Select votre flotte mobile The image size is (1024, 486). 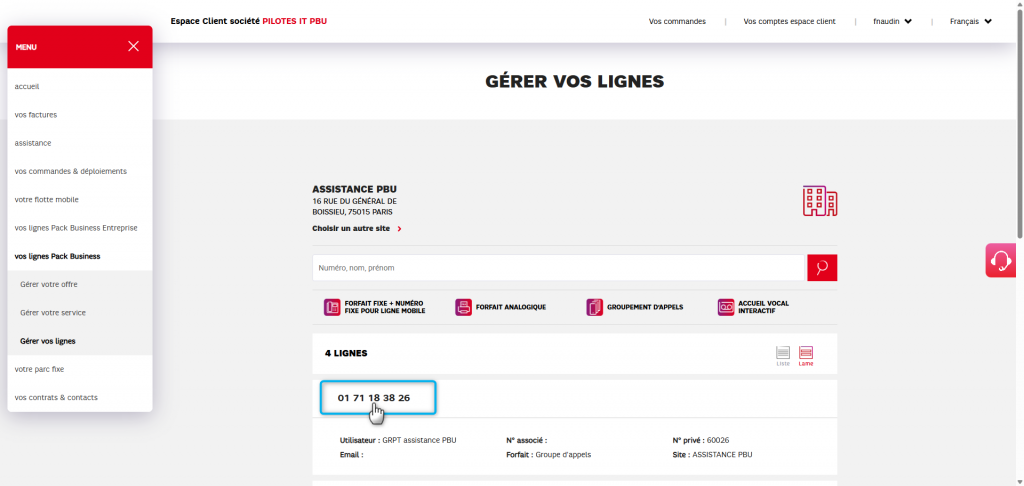(x=46, y=199)
